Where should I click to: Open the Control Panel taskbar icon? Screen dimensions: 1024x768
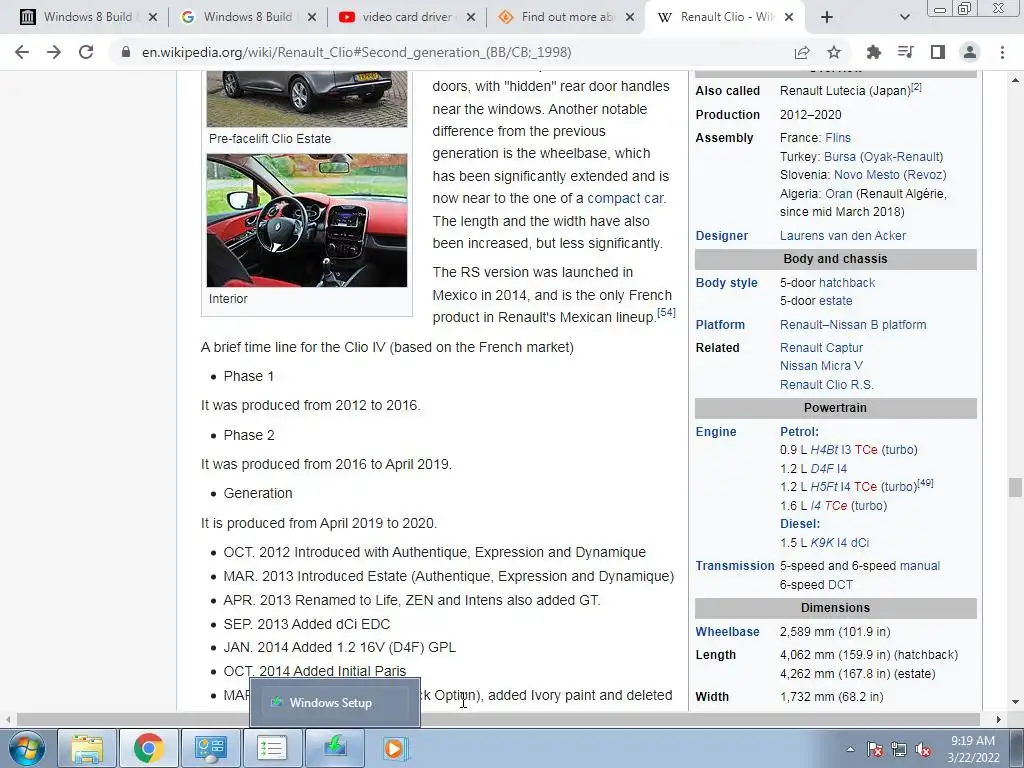tap(210, 748)
